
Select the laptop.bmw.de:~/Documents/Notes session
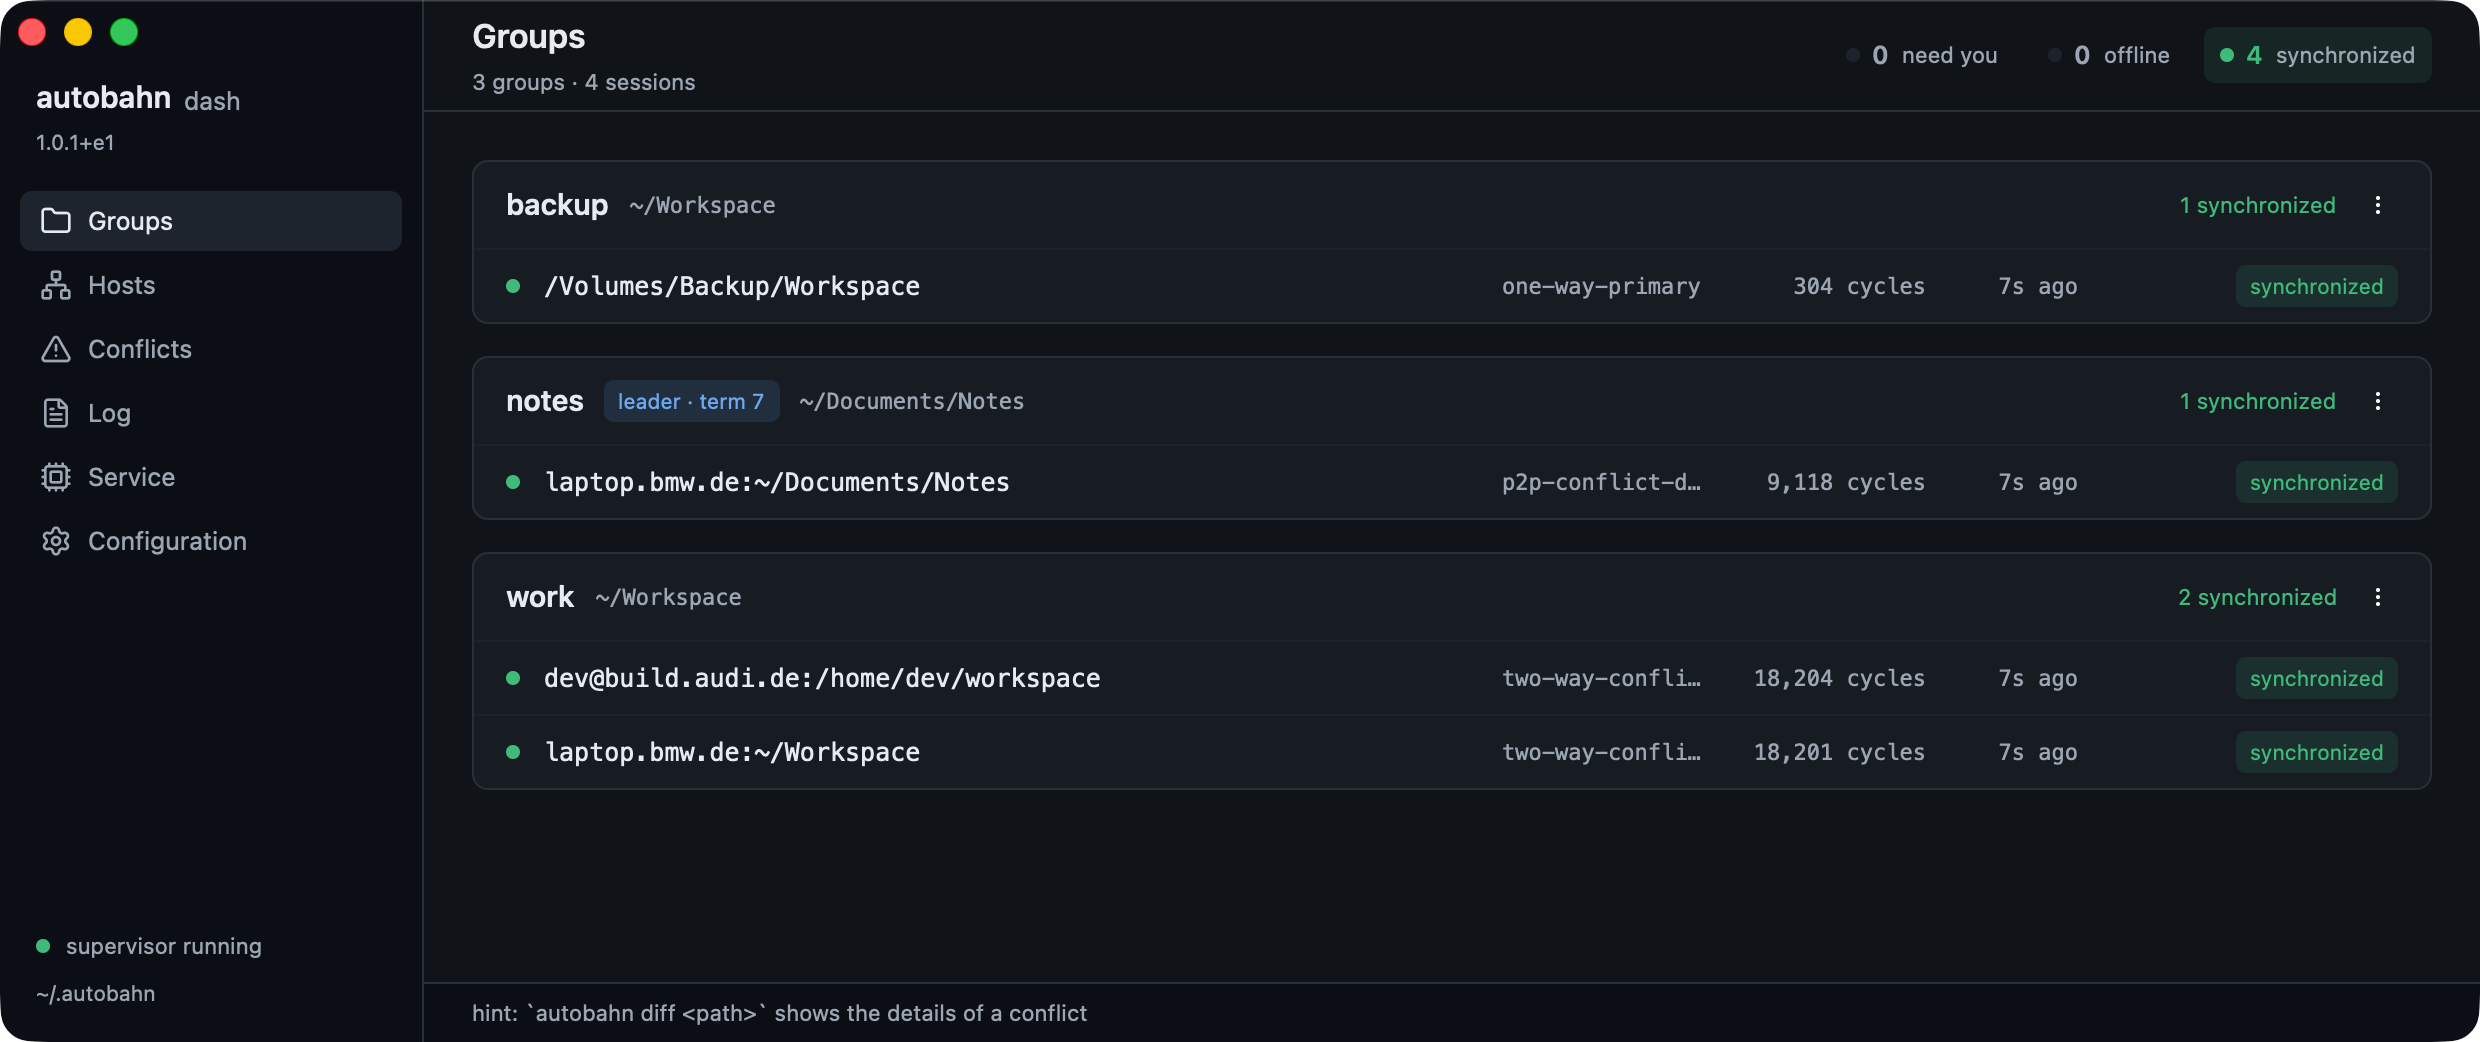pos(1452,482)
